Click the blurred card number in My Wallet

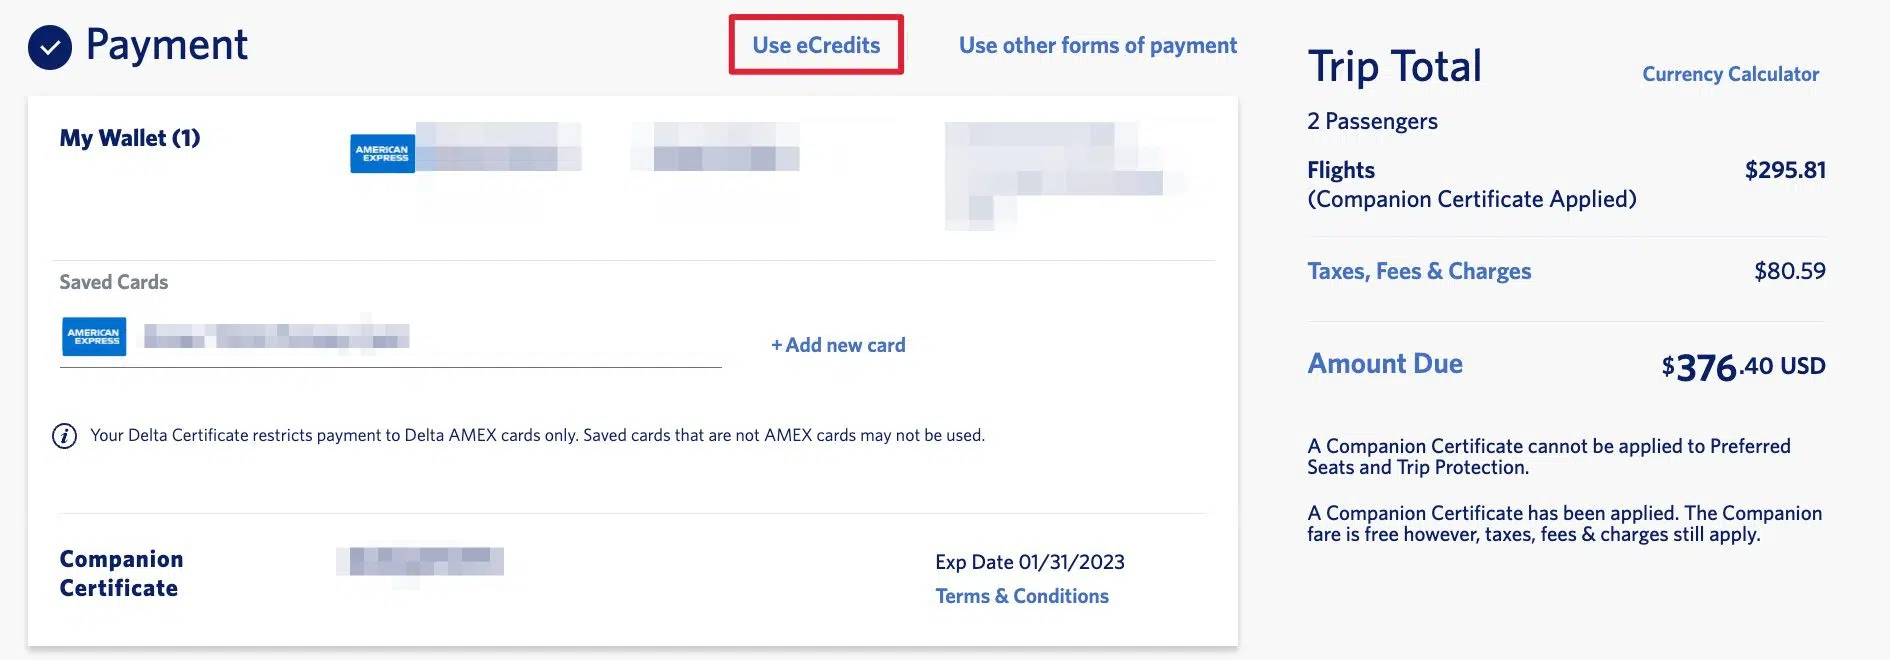(498, 147)
